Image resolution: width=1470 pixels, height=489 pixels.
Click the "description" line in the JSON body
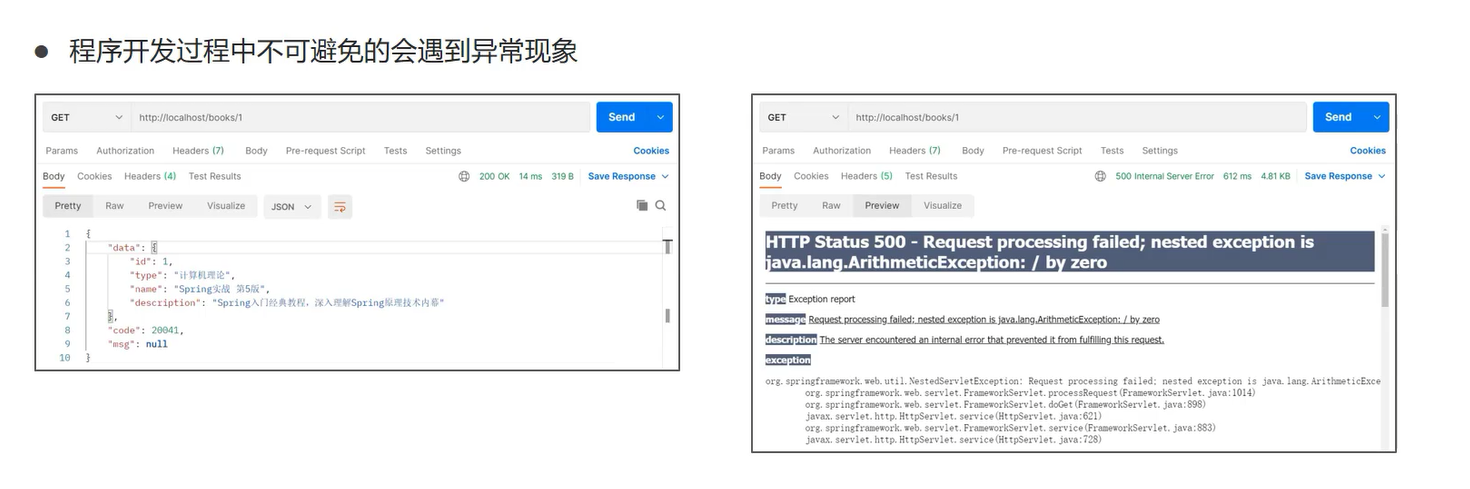point(287,302)
